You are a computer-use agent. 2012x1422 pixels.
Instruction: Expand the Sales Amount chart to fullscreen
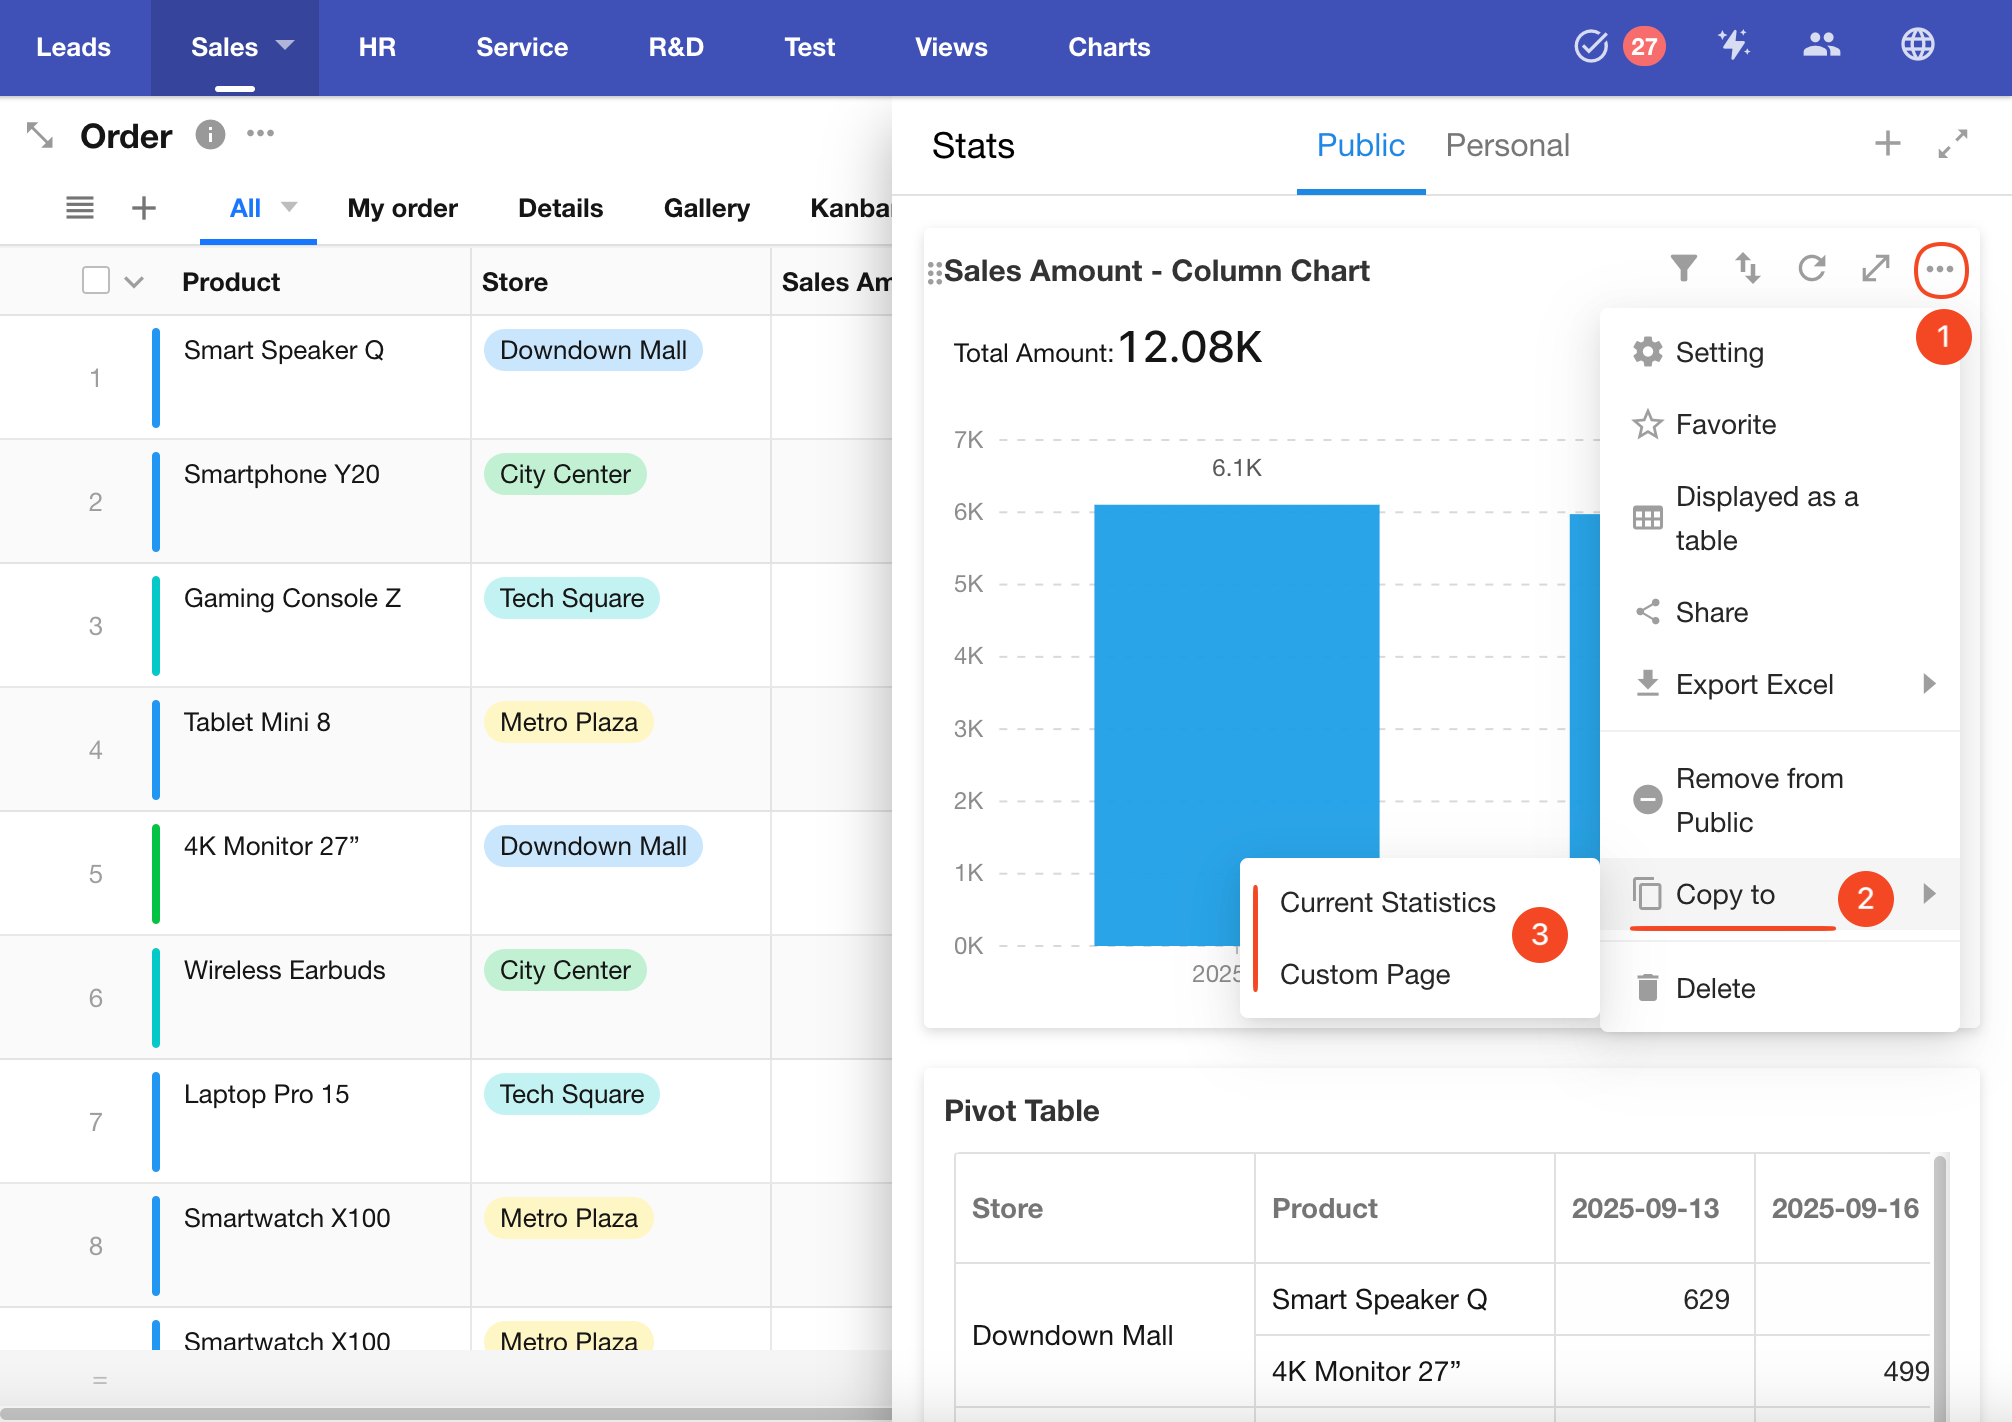1875,268
